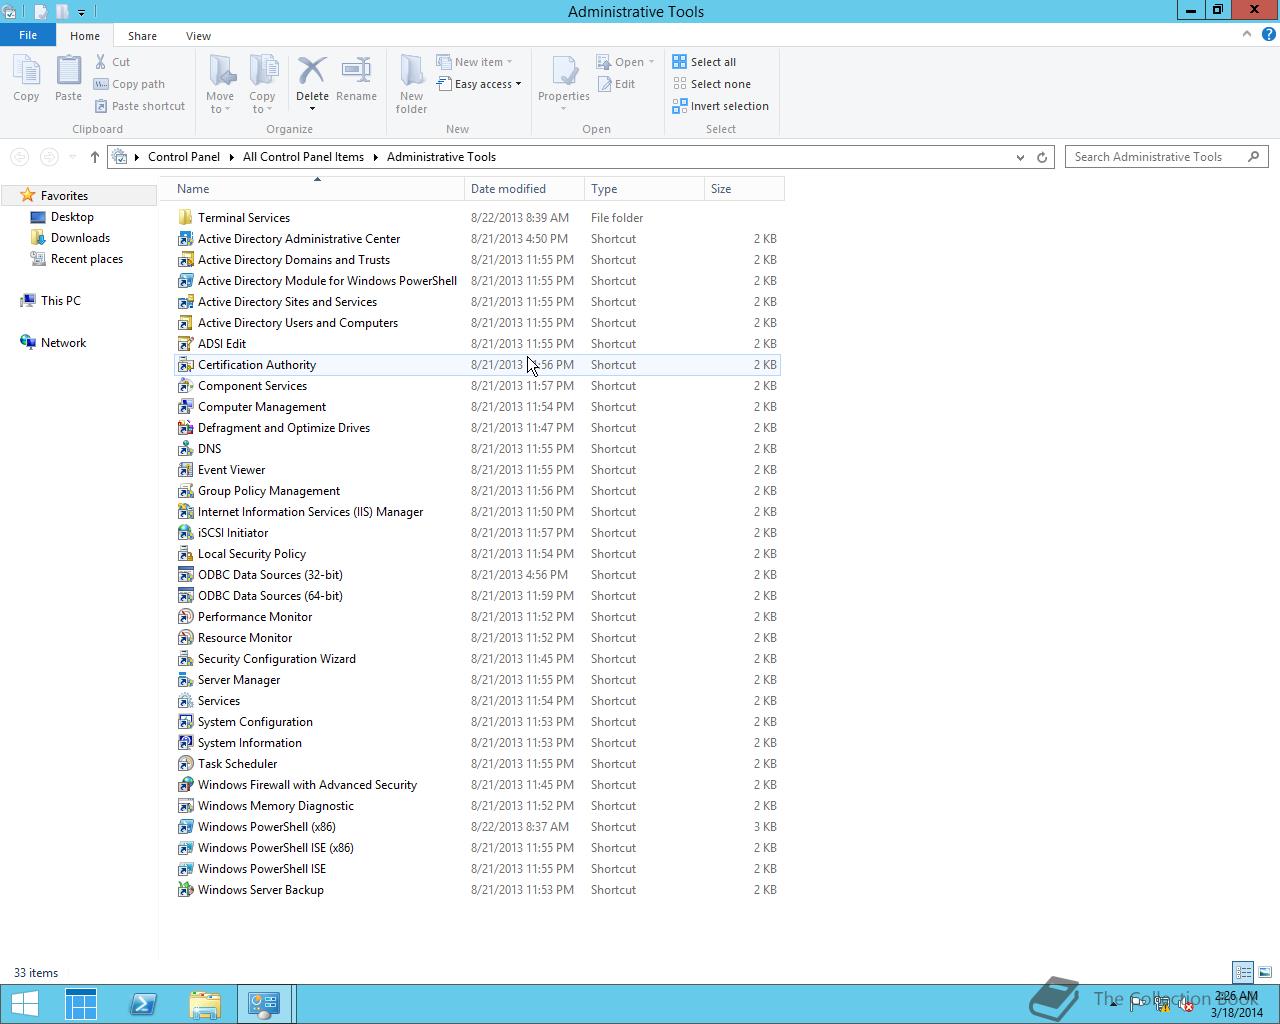This screenshot has width=1280, height=1024.
Task: Select the Computer Management icon
Action: tap(185, 407)
